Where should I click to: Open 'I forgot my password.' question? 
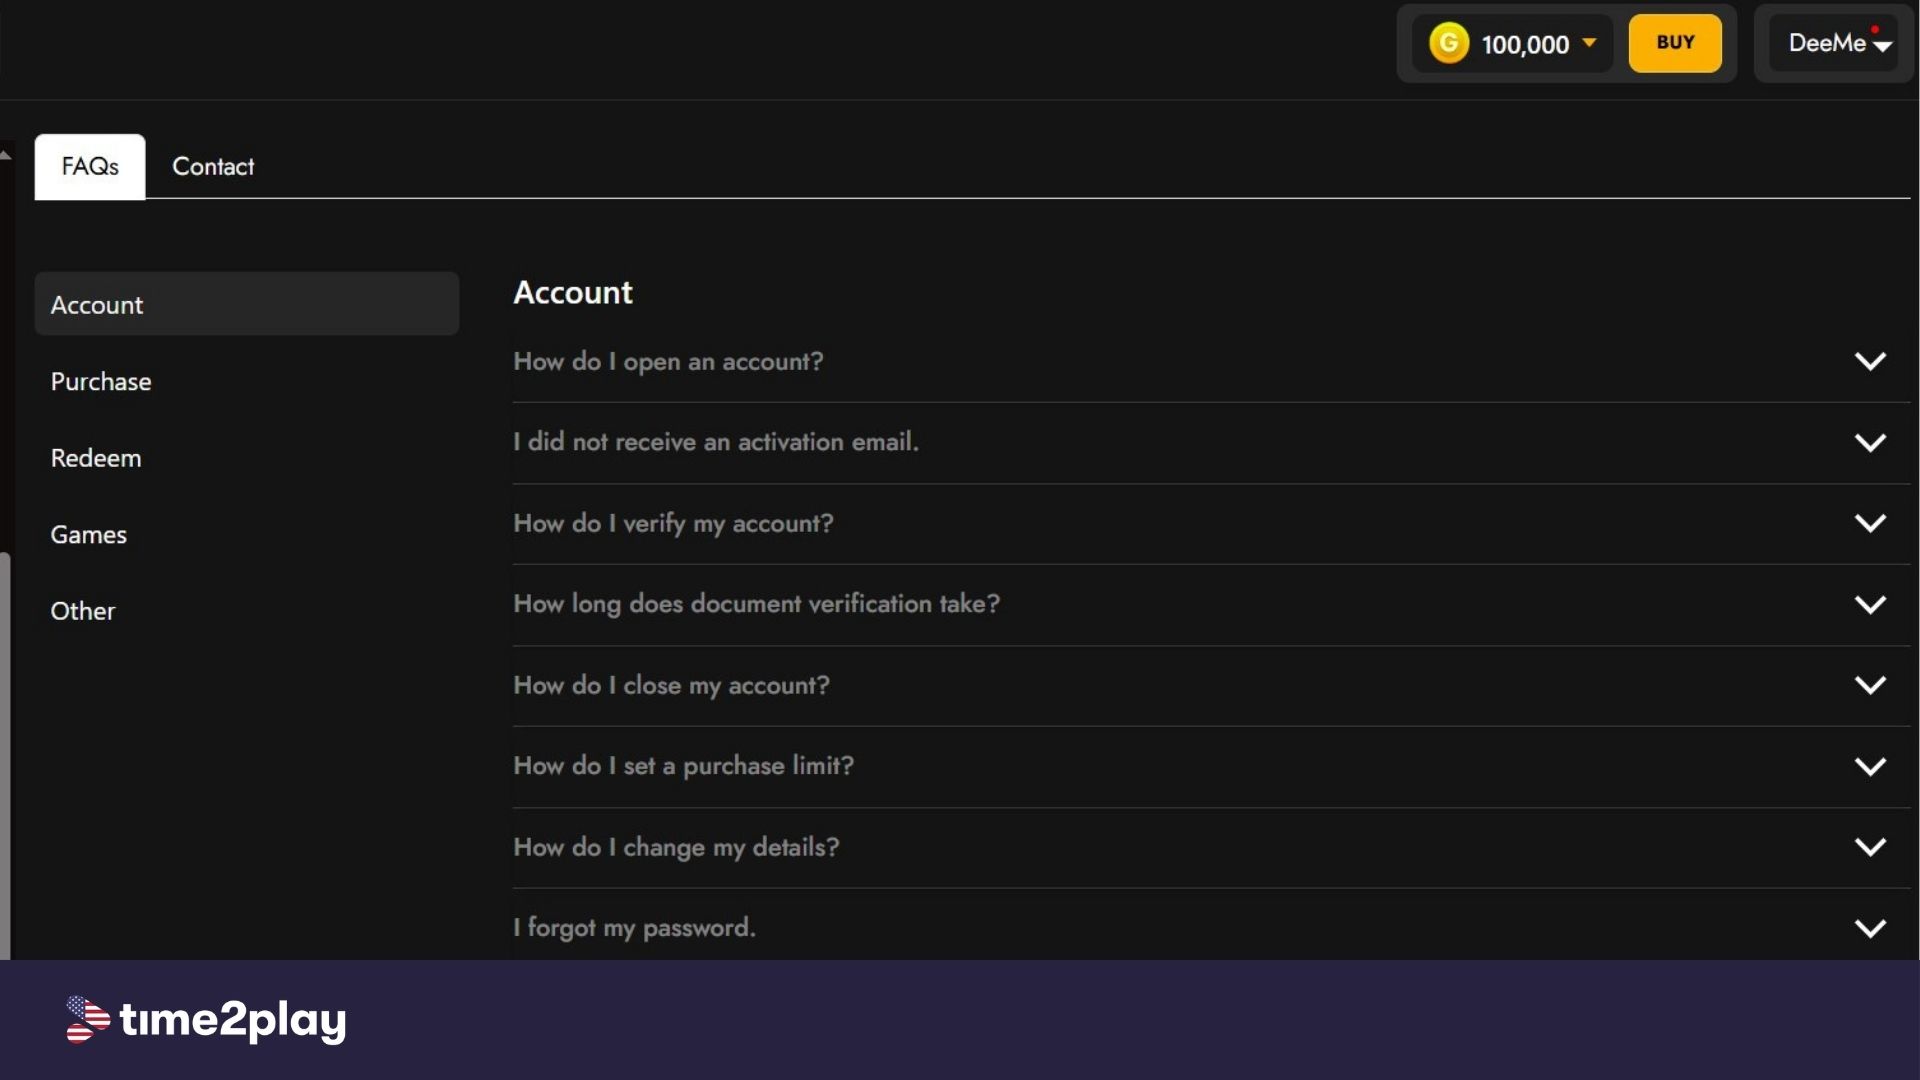pyautogui.click(x=634, y=928)
